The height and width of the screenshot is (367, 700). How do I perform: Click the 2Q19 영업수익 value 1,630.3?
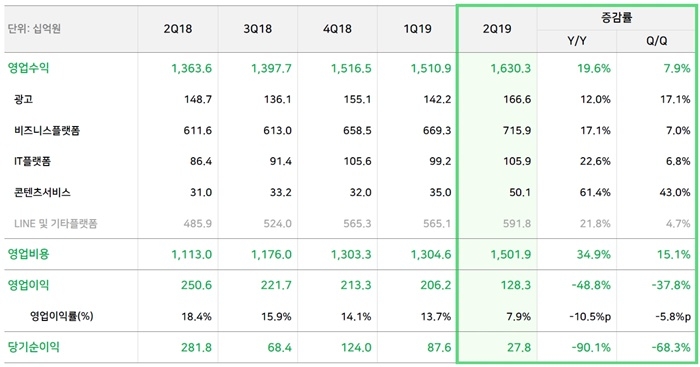[x=511, y=68]
